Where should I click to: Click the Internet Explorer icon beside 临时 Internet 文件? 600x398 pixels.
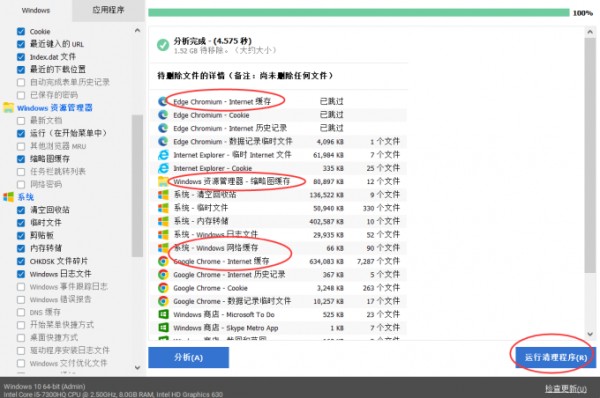(163, 155)
